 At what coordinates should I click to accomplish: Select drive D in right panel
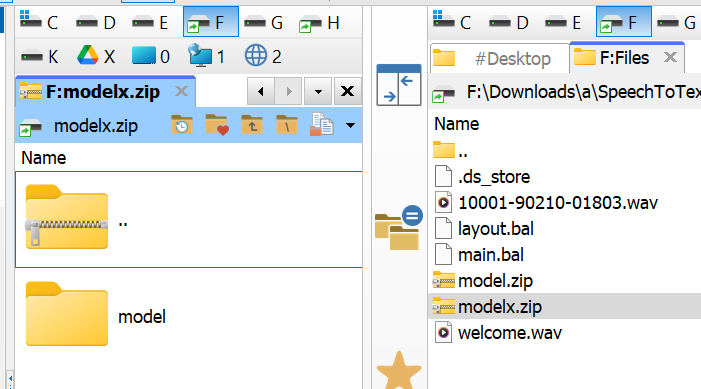coord(509,22)
